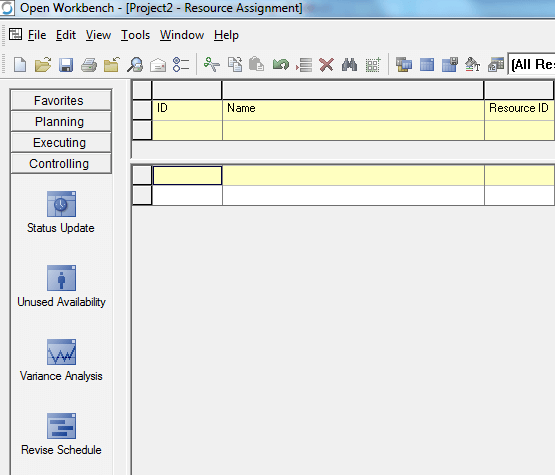The width and height of the screenshot is (555, 475).
Task: Open the View menu
Action: (98, 35)
